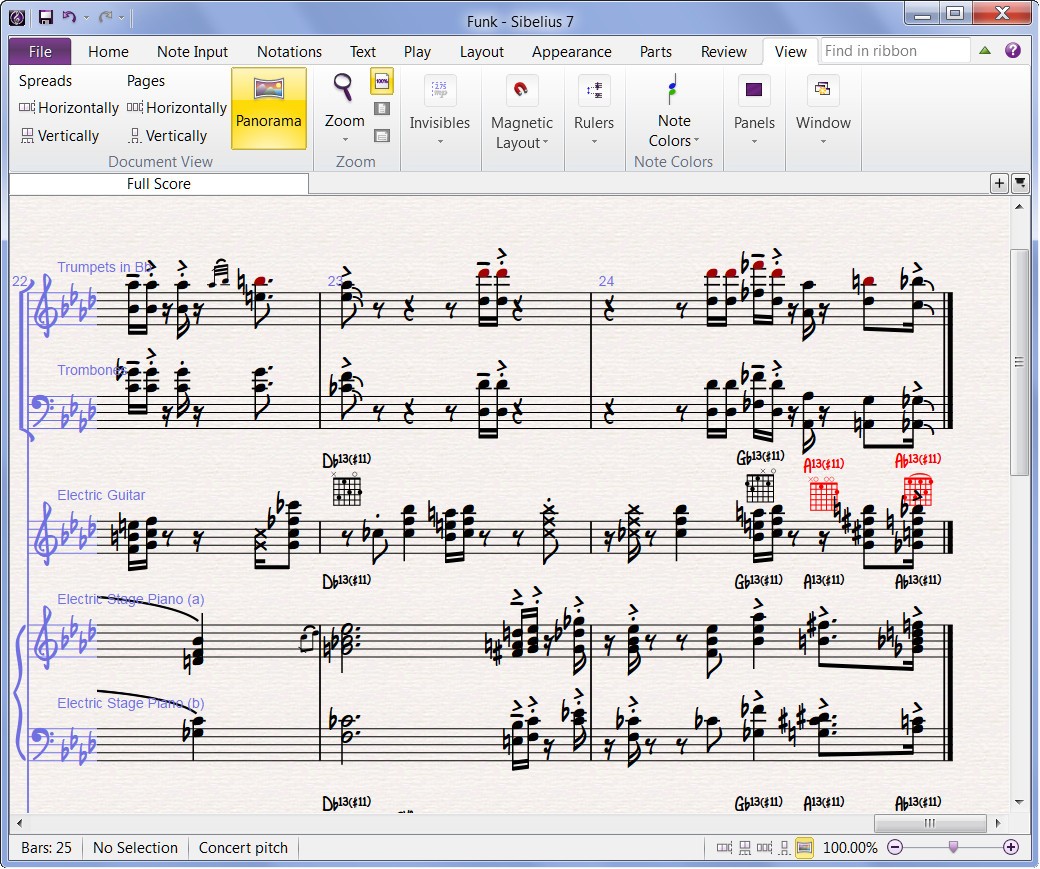Expand the Rulers dropdown
Image resolution: width=1040 pixels, height=869 pixels.
[594, 141]
